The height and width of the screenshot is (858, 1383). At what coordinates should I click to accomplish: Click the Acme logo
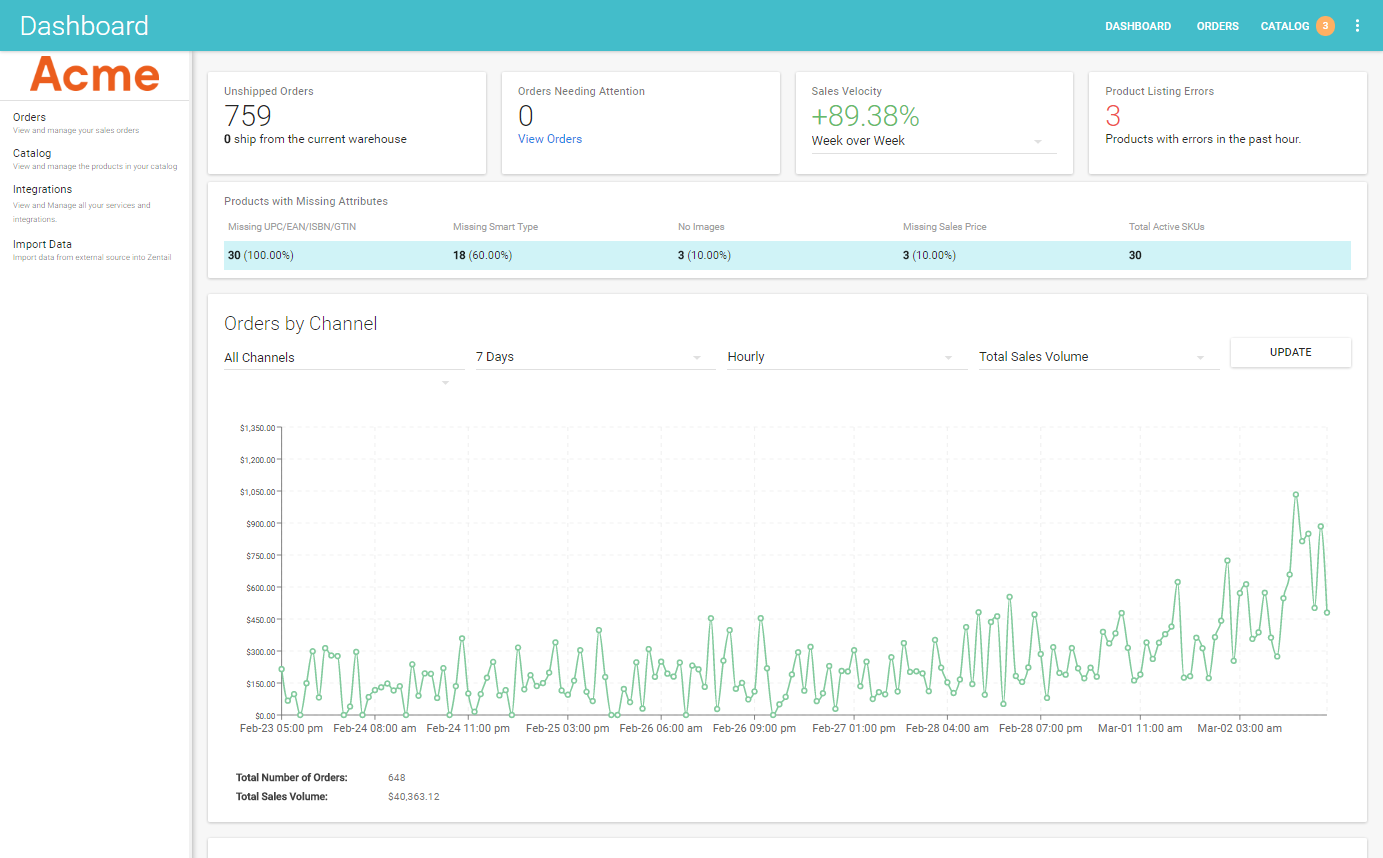(x=95, y=75)
